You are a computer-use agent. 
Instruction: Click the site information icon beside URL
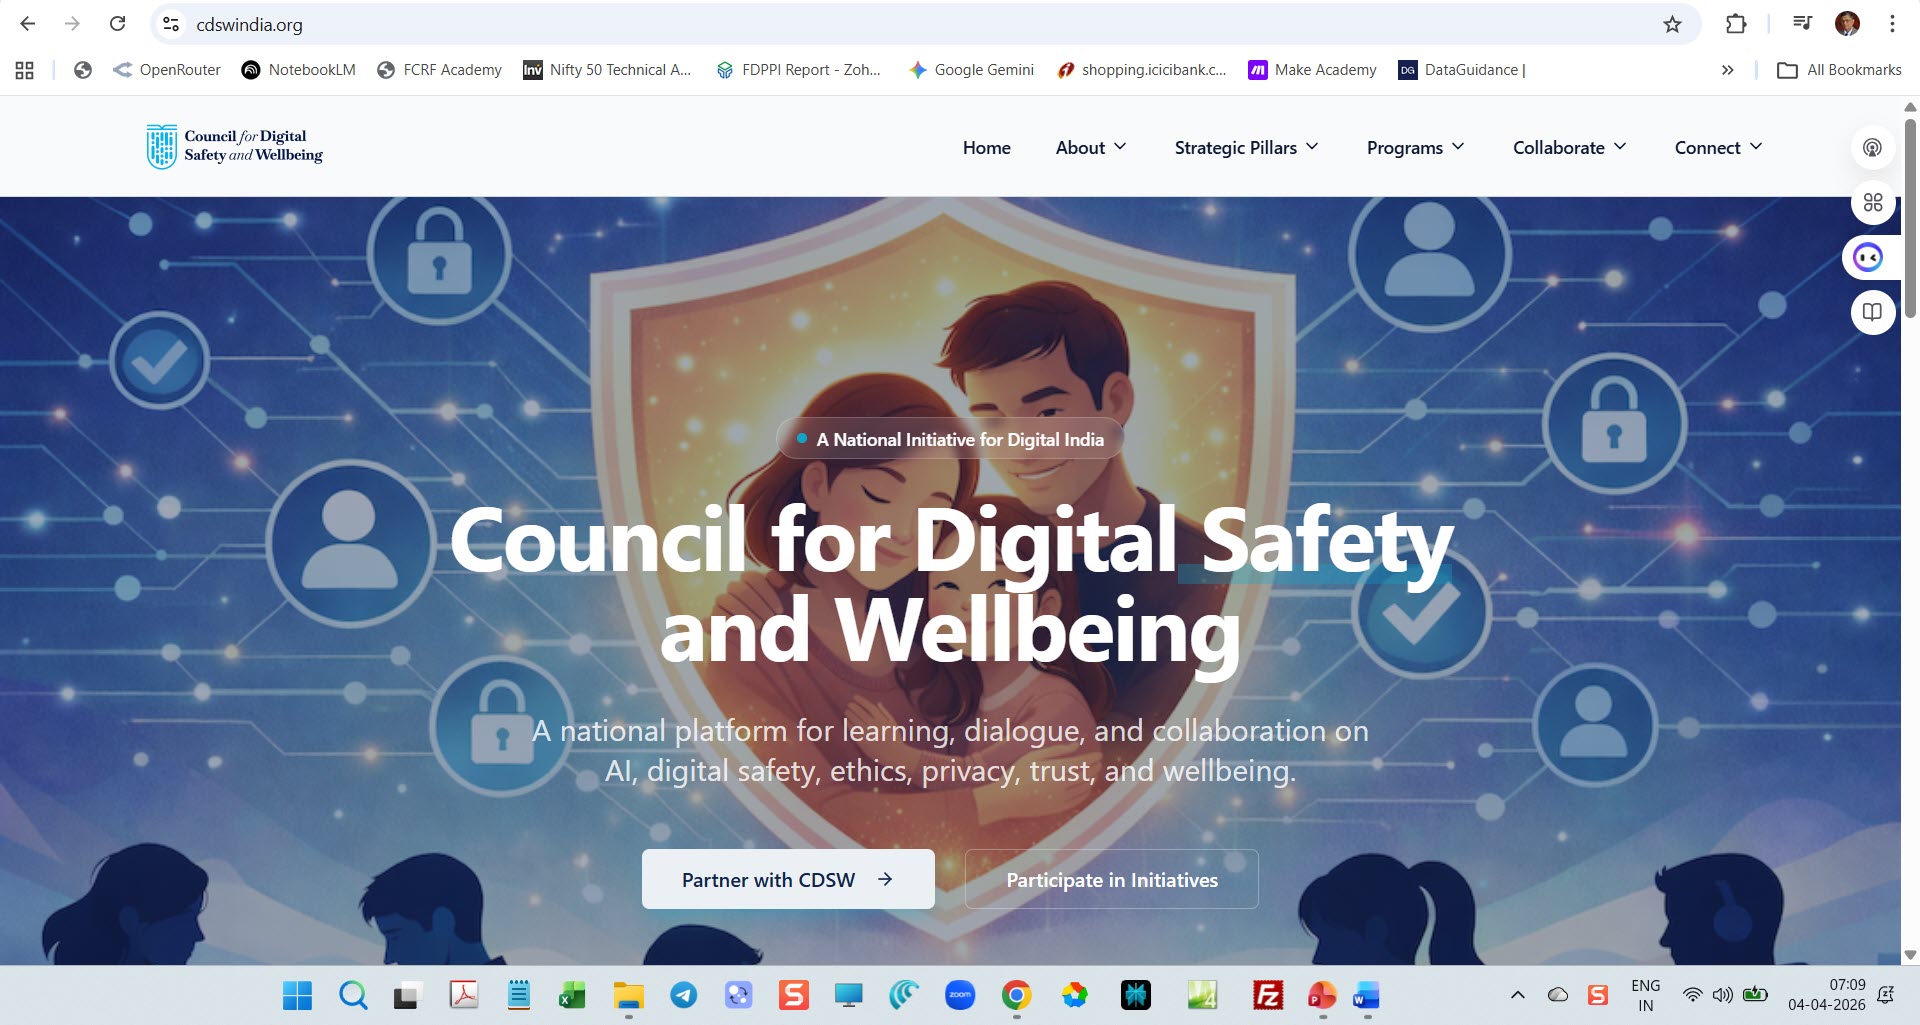(171, 24)
